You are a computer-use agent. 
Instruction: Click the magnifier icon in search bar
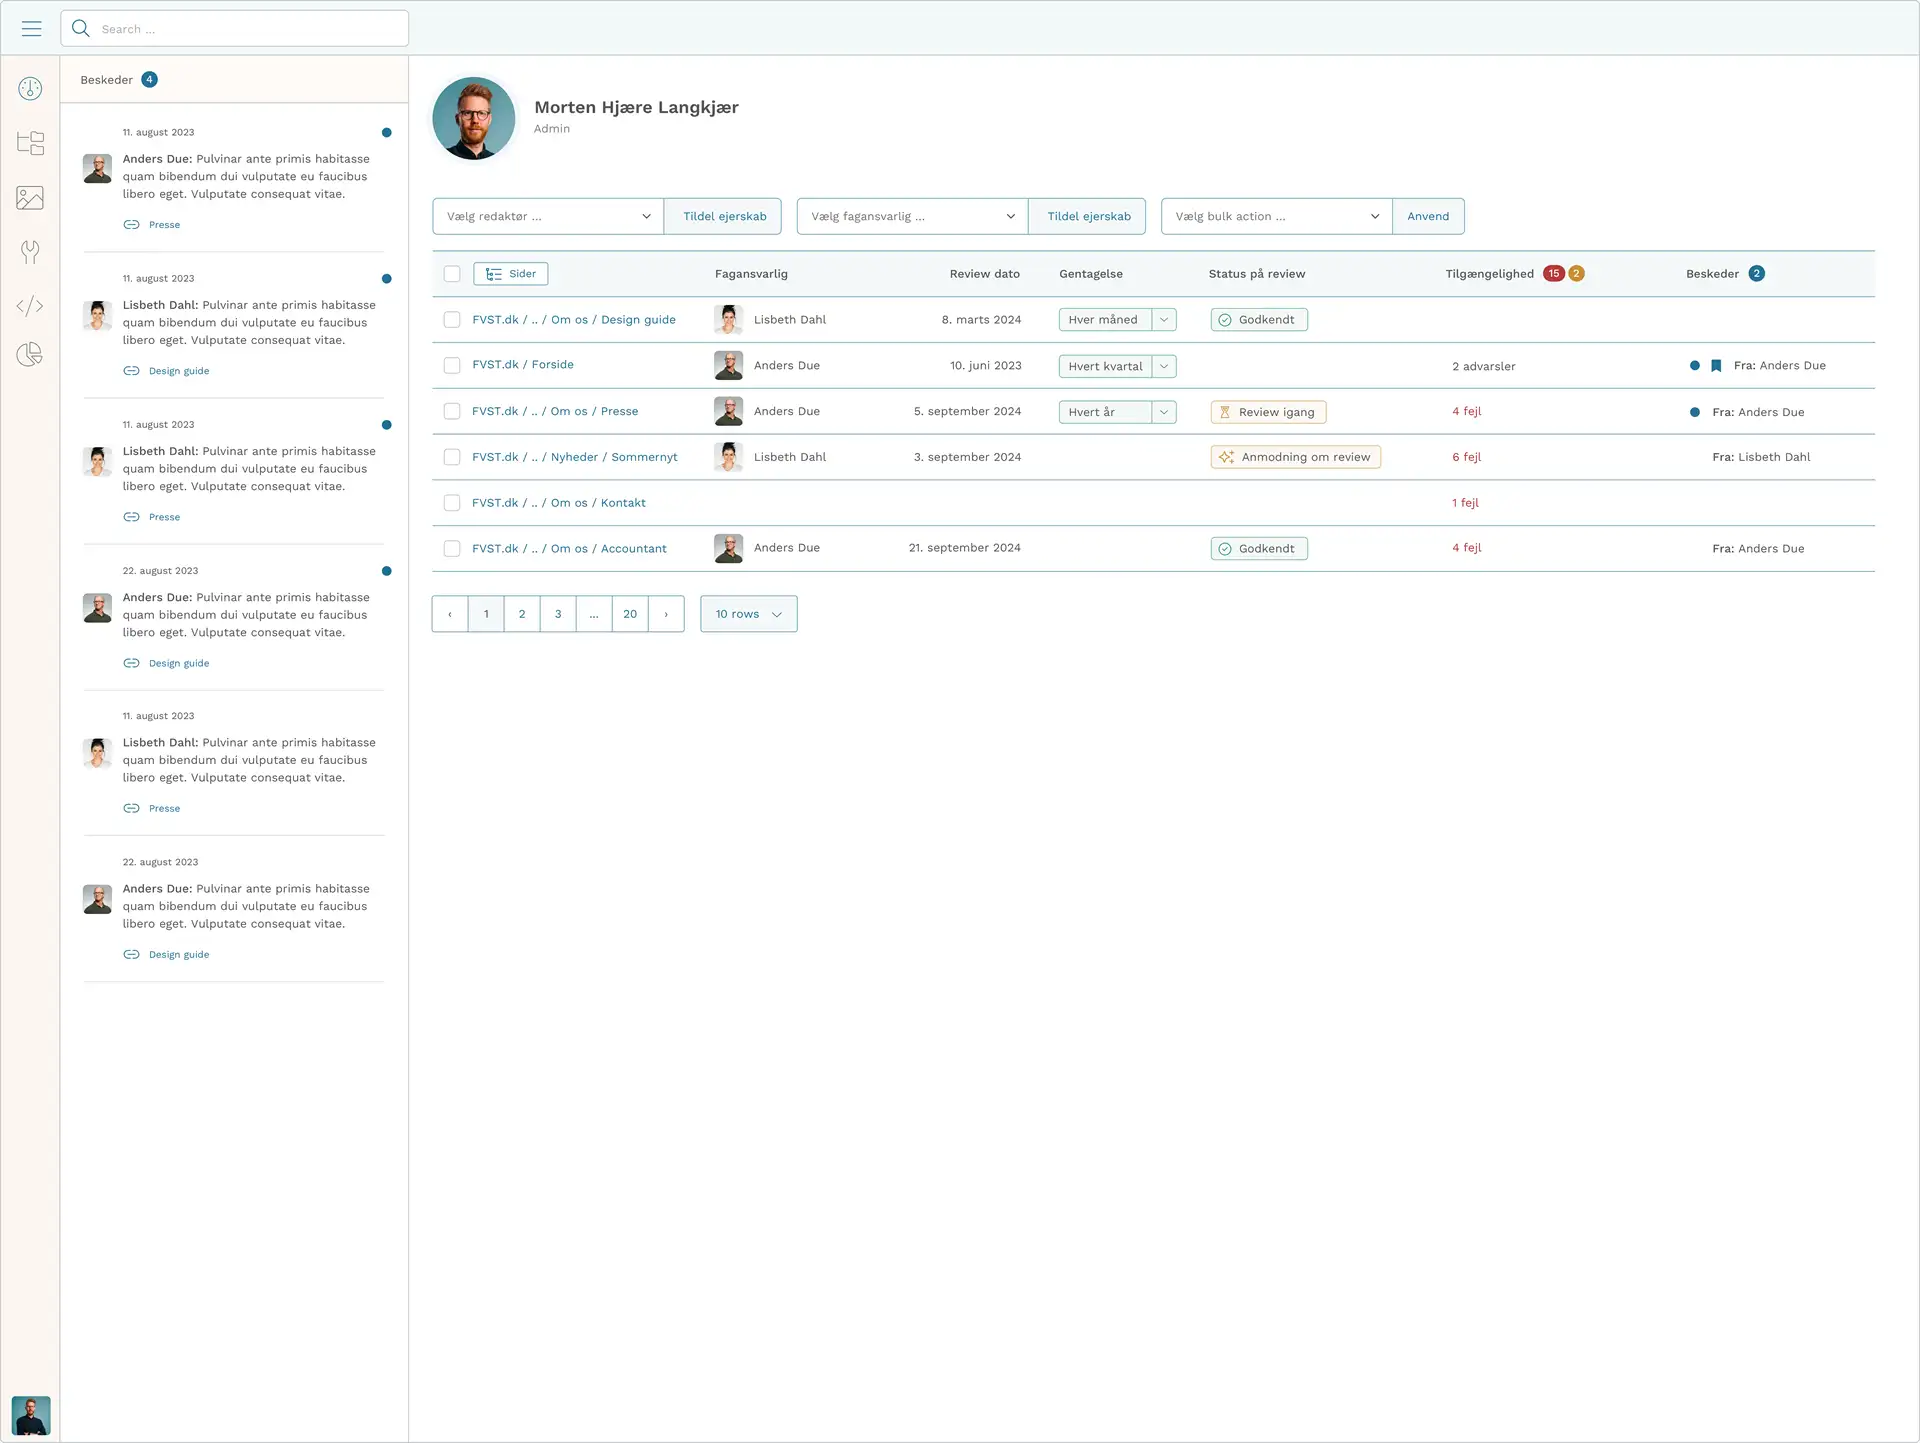click(x=81, y=29)
